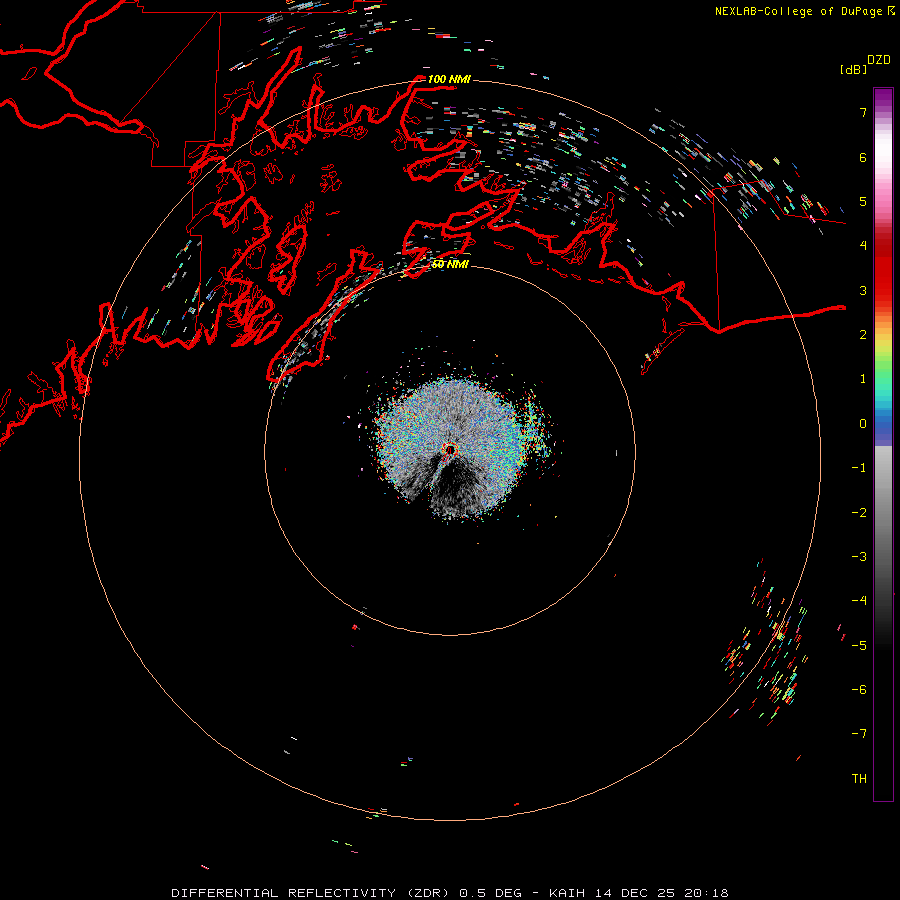The image size is (900, 900).
Task: Click the radar site marker at center
Action: pyautogui.click(x=450, y=451)
